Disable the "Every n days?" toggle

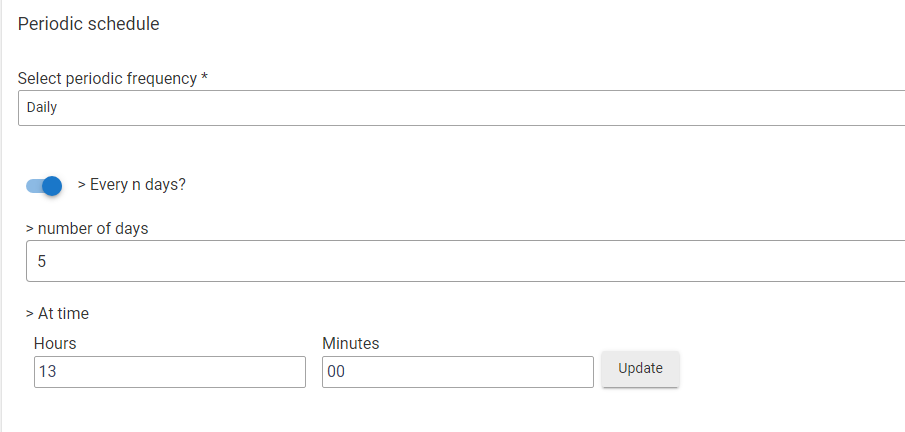pos(45,186)
